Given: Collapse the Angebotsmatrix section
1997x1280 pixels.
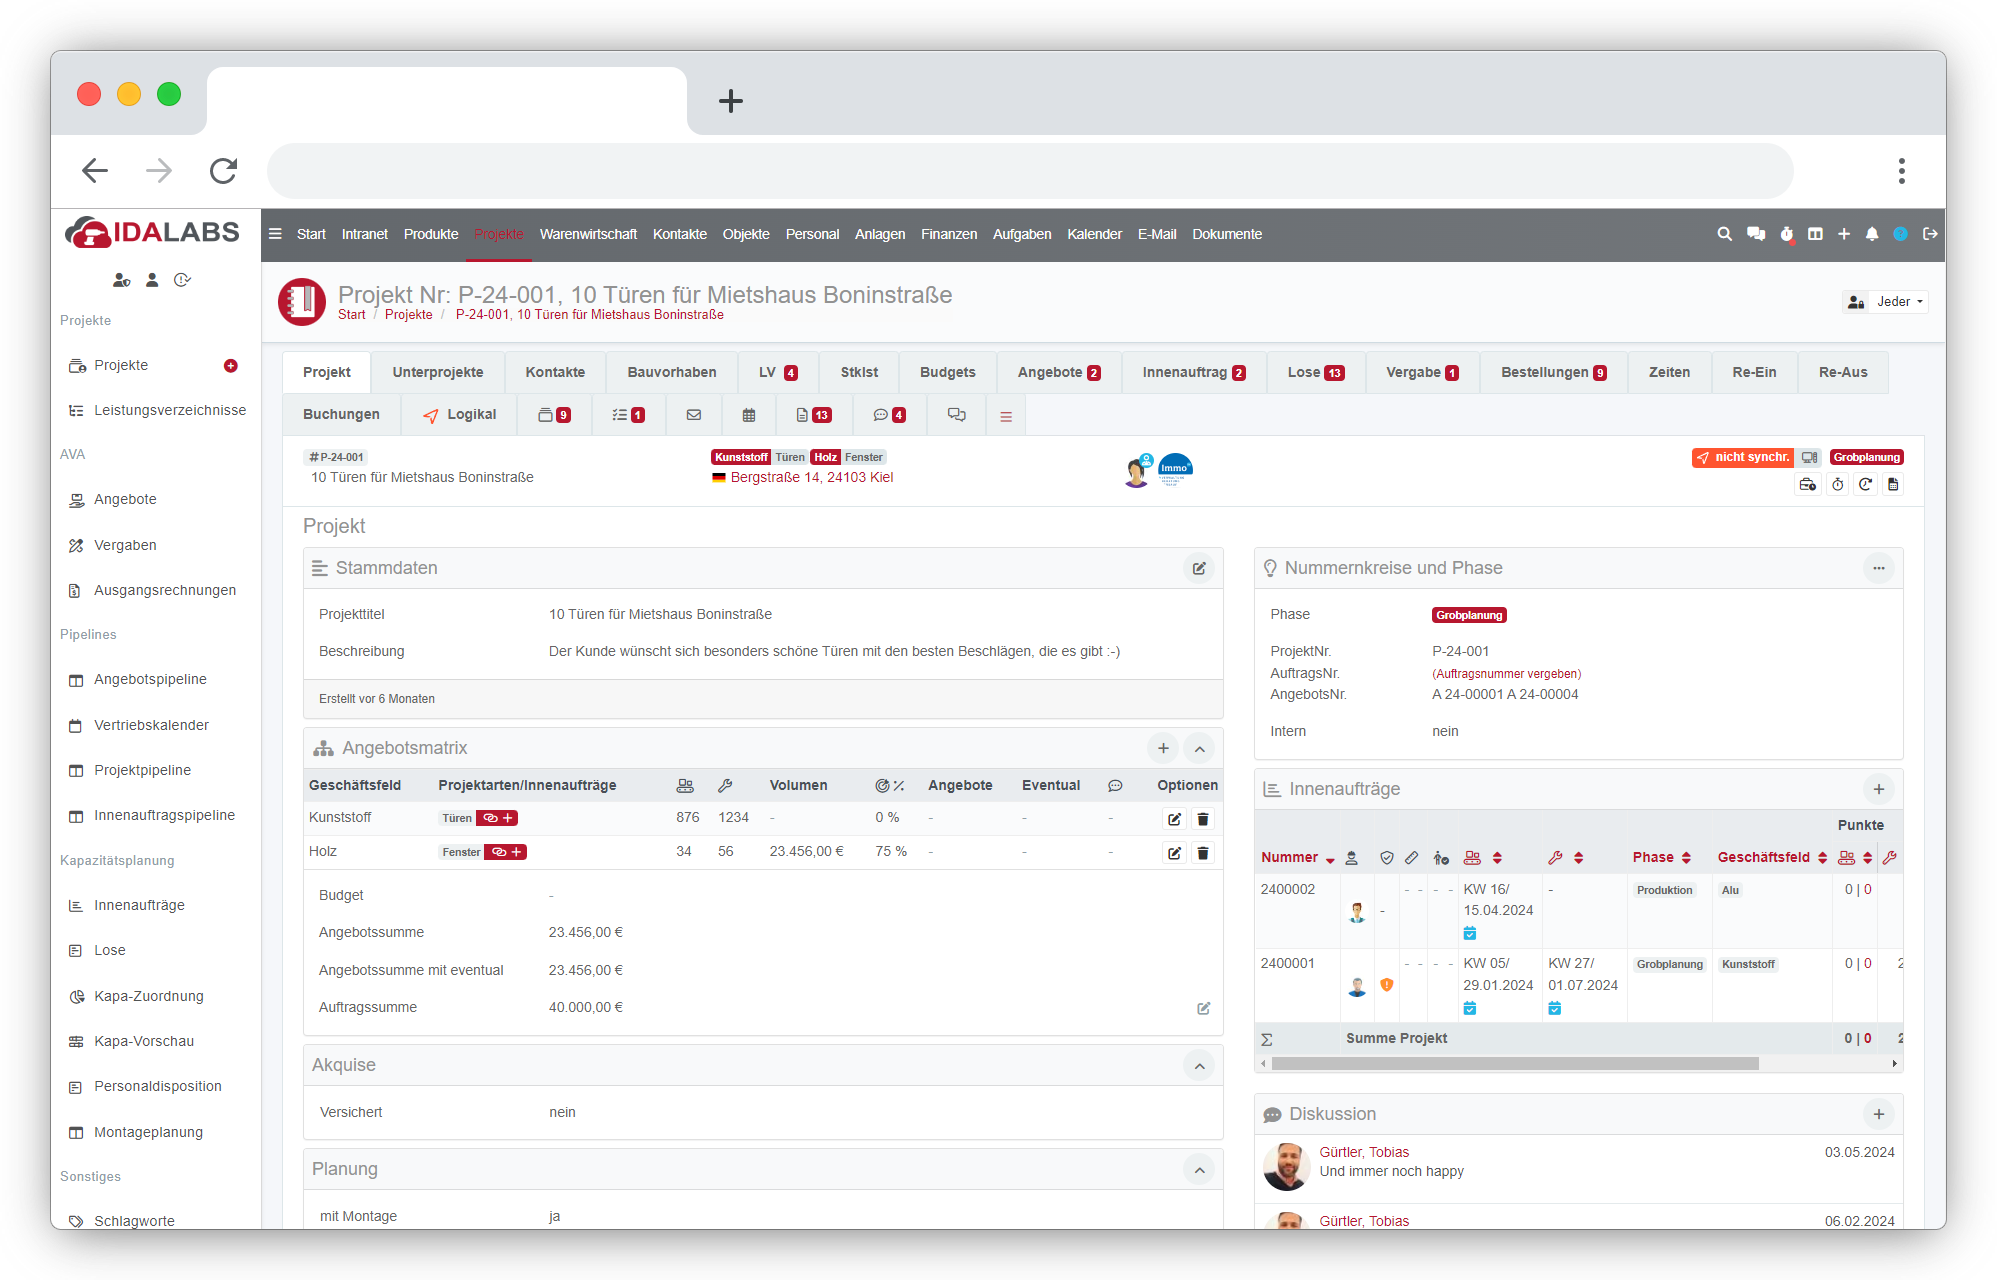Looking at the screenshot, I should pyautogui.click(x=1199, y=749).
